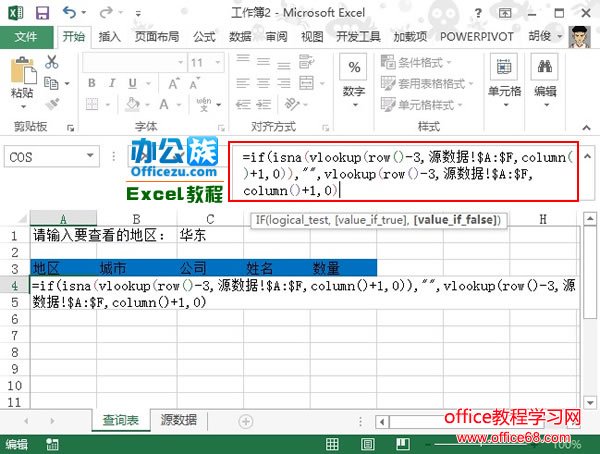The height and width of the screenshot is (454, 600).
Task: Toggle middle align icon
Action: tap(263, 62)
